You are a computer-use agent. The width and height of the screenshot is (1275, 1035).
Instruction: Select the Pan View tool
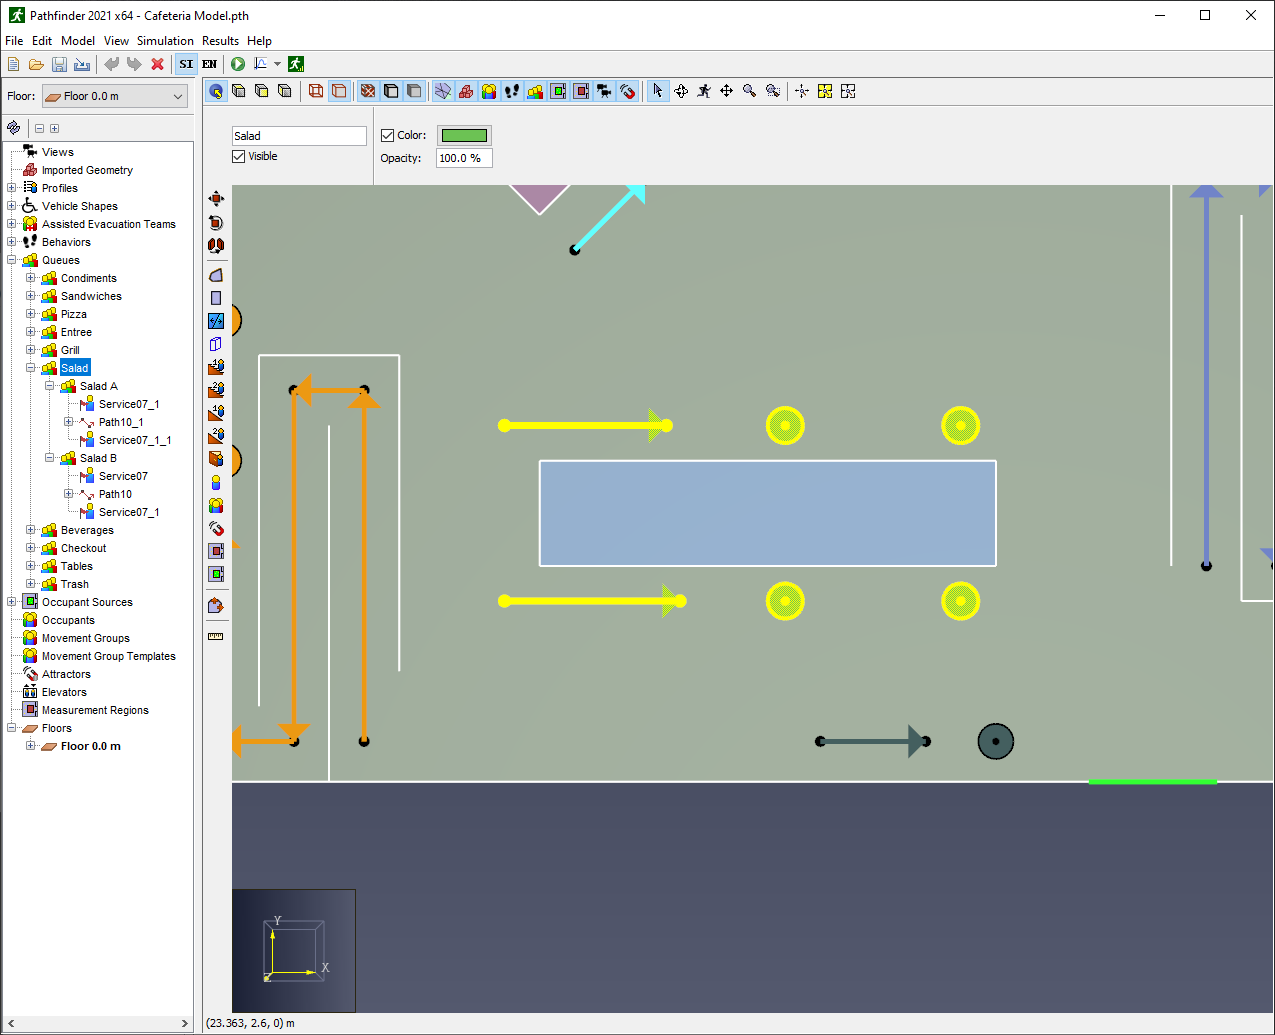coord(727,91)
